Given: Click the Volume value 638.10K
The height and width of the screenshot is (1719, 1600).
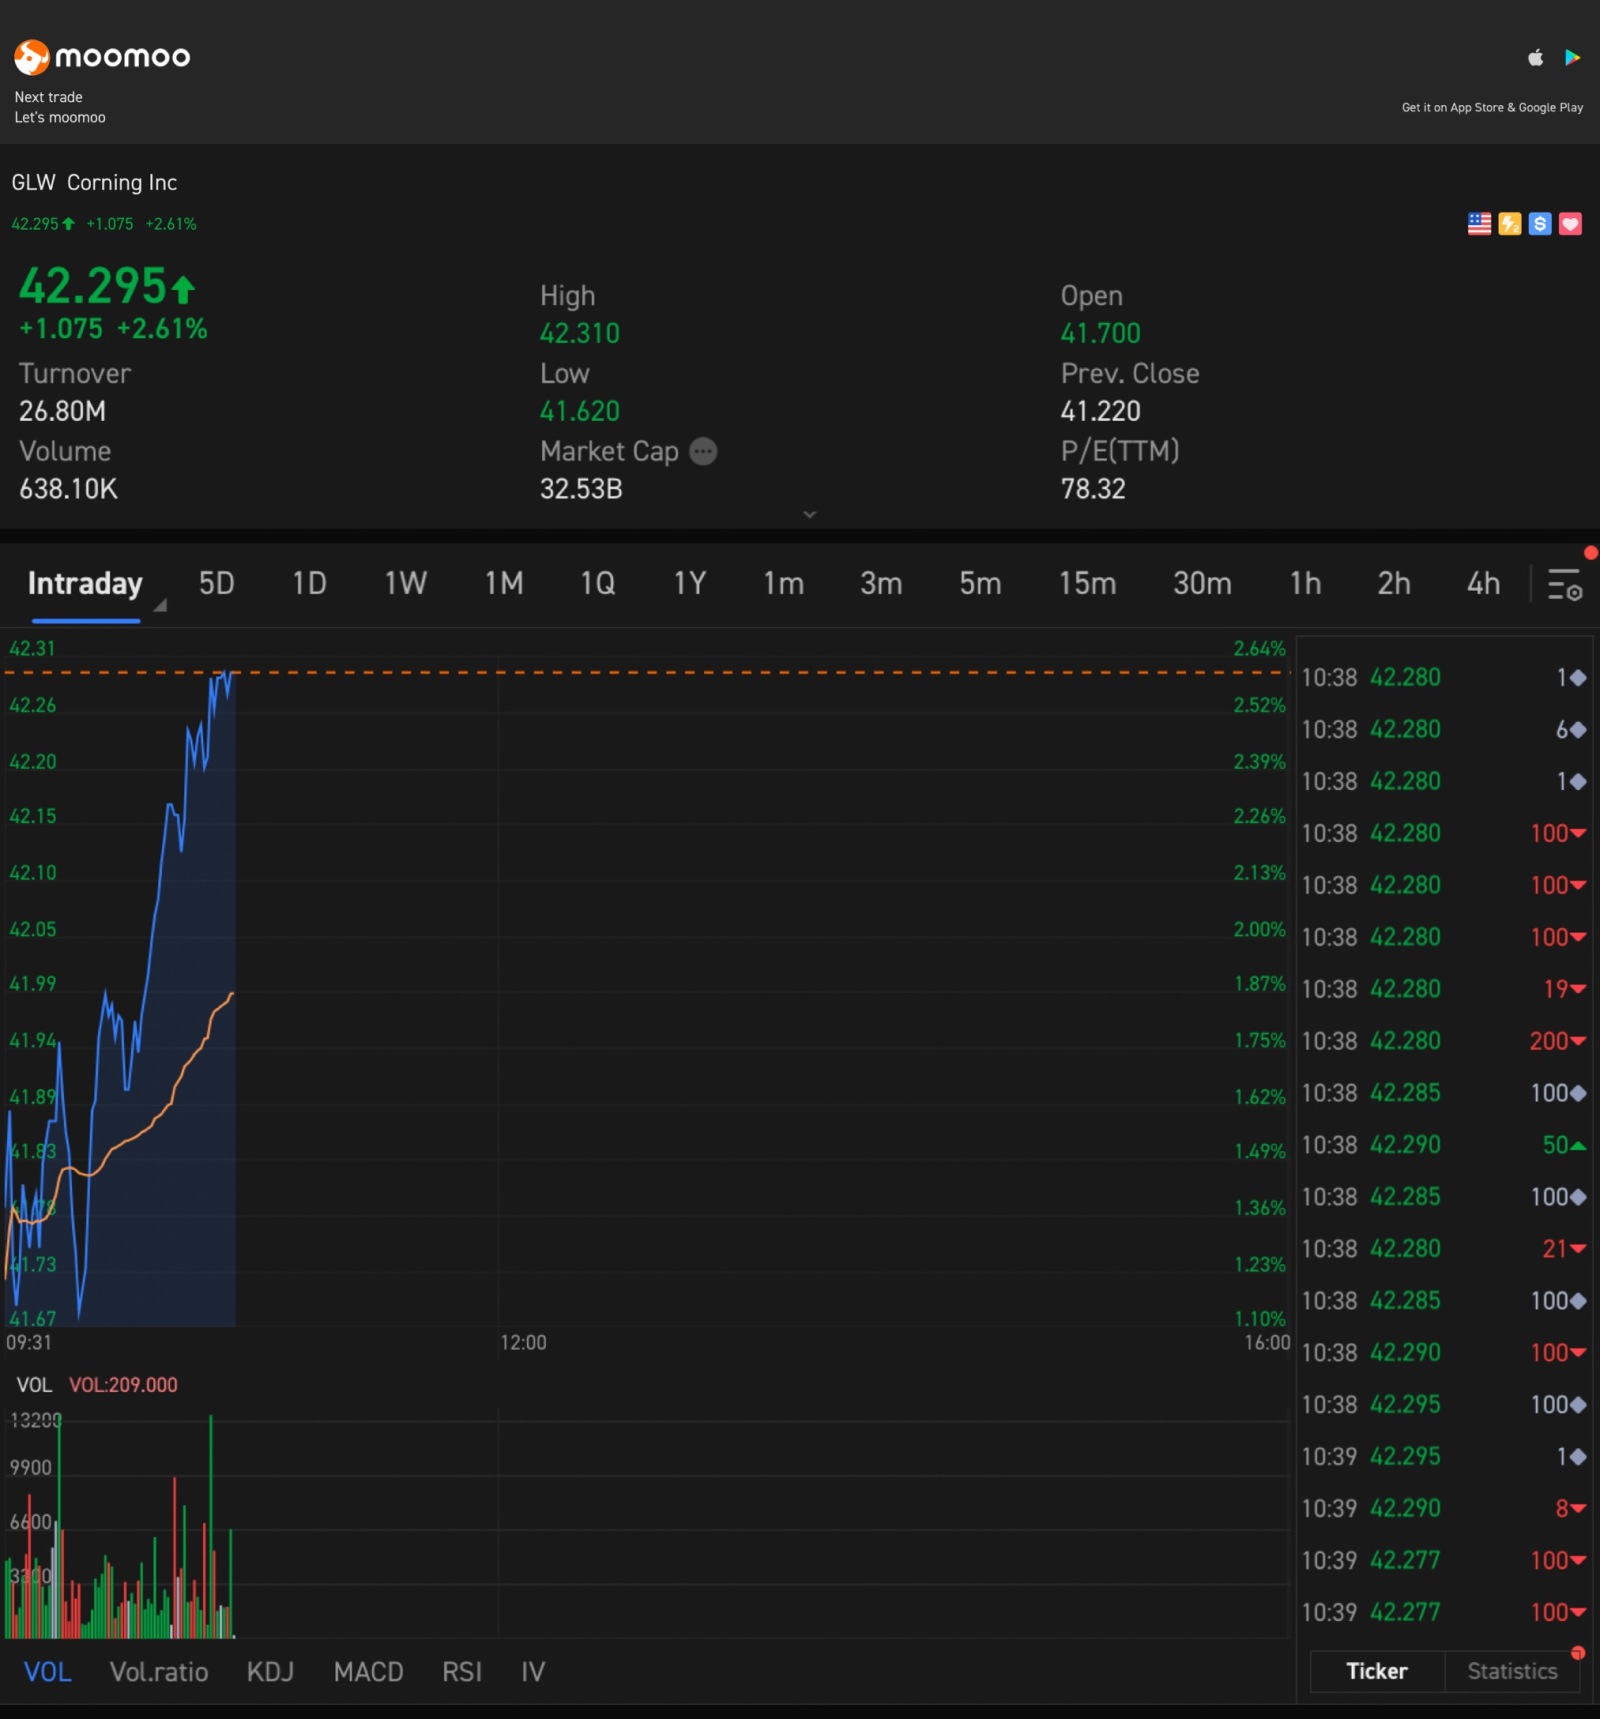Looking at the screenshot, I should pos(68,489).
